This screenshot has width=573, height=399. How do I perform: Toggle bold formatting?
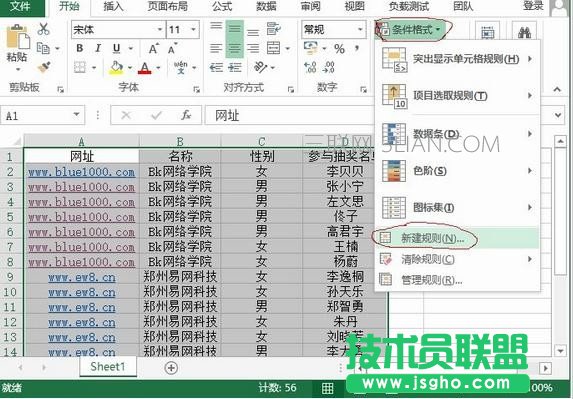(x=80, y=48)
